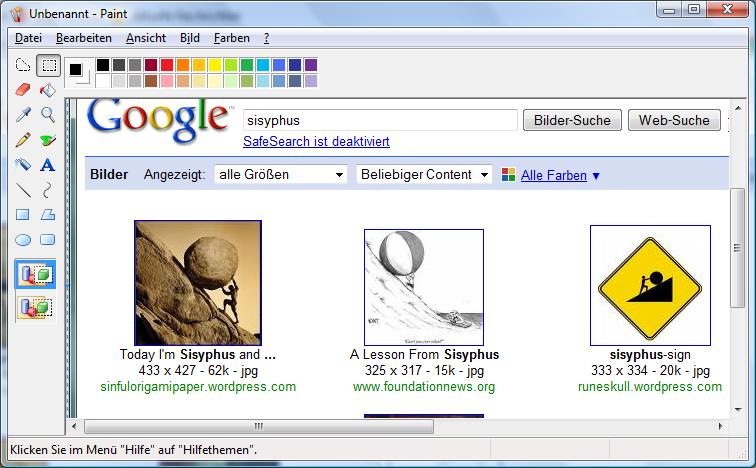
Task: Select the Polygon shape tool
Action: tap(48, 215)
